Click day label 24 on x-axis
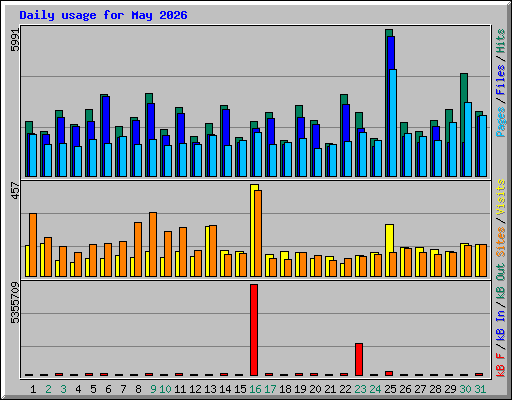Screen dimensions: 512x400 click(x=375, y=389)
